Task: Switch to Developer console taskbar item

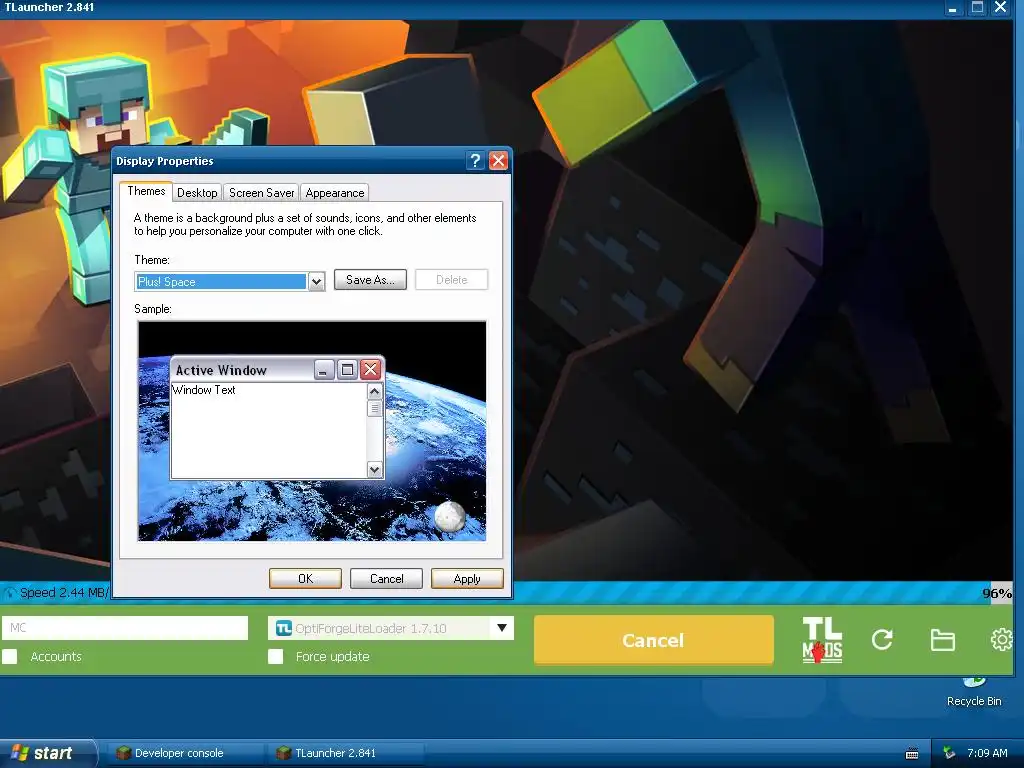Action: click(x=187, y=753)
